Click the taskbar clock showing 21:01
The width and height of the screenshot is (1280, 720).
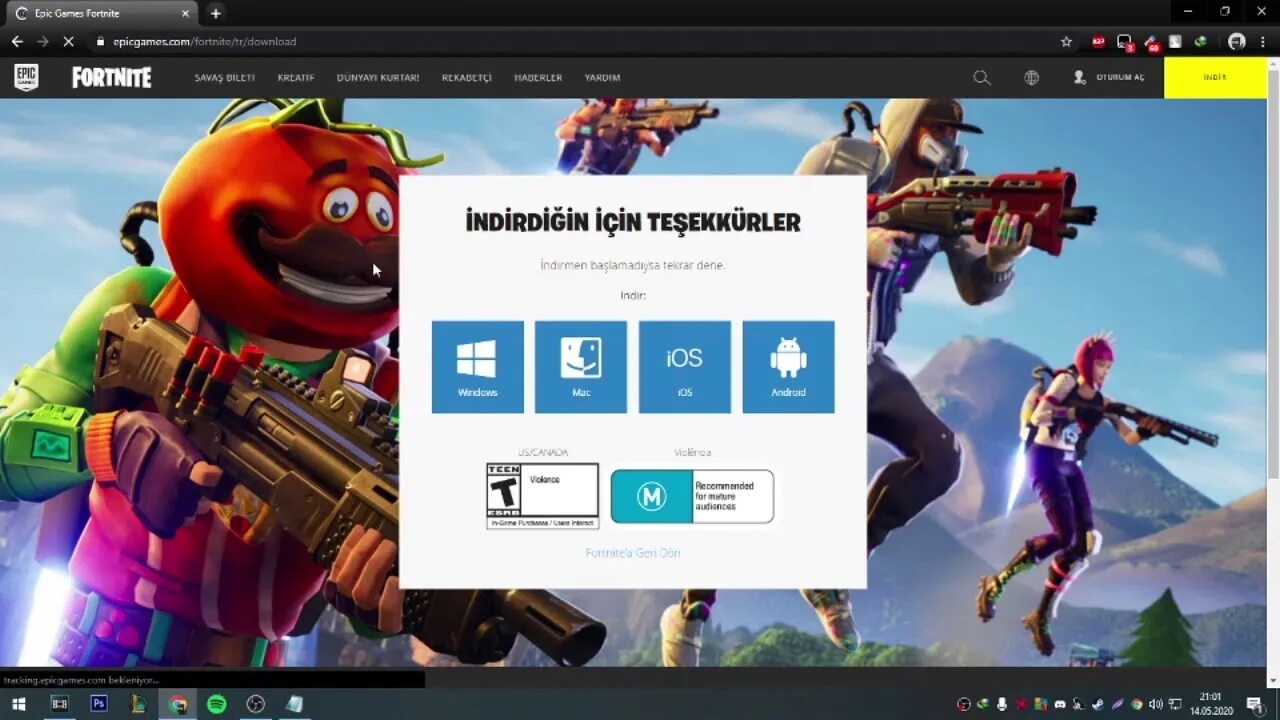1211,704
